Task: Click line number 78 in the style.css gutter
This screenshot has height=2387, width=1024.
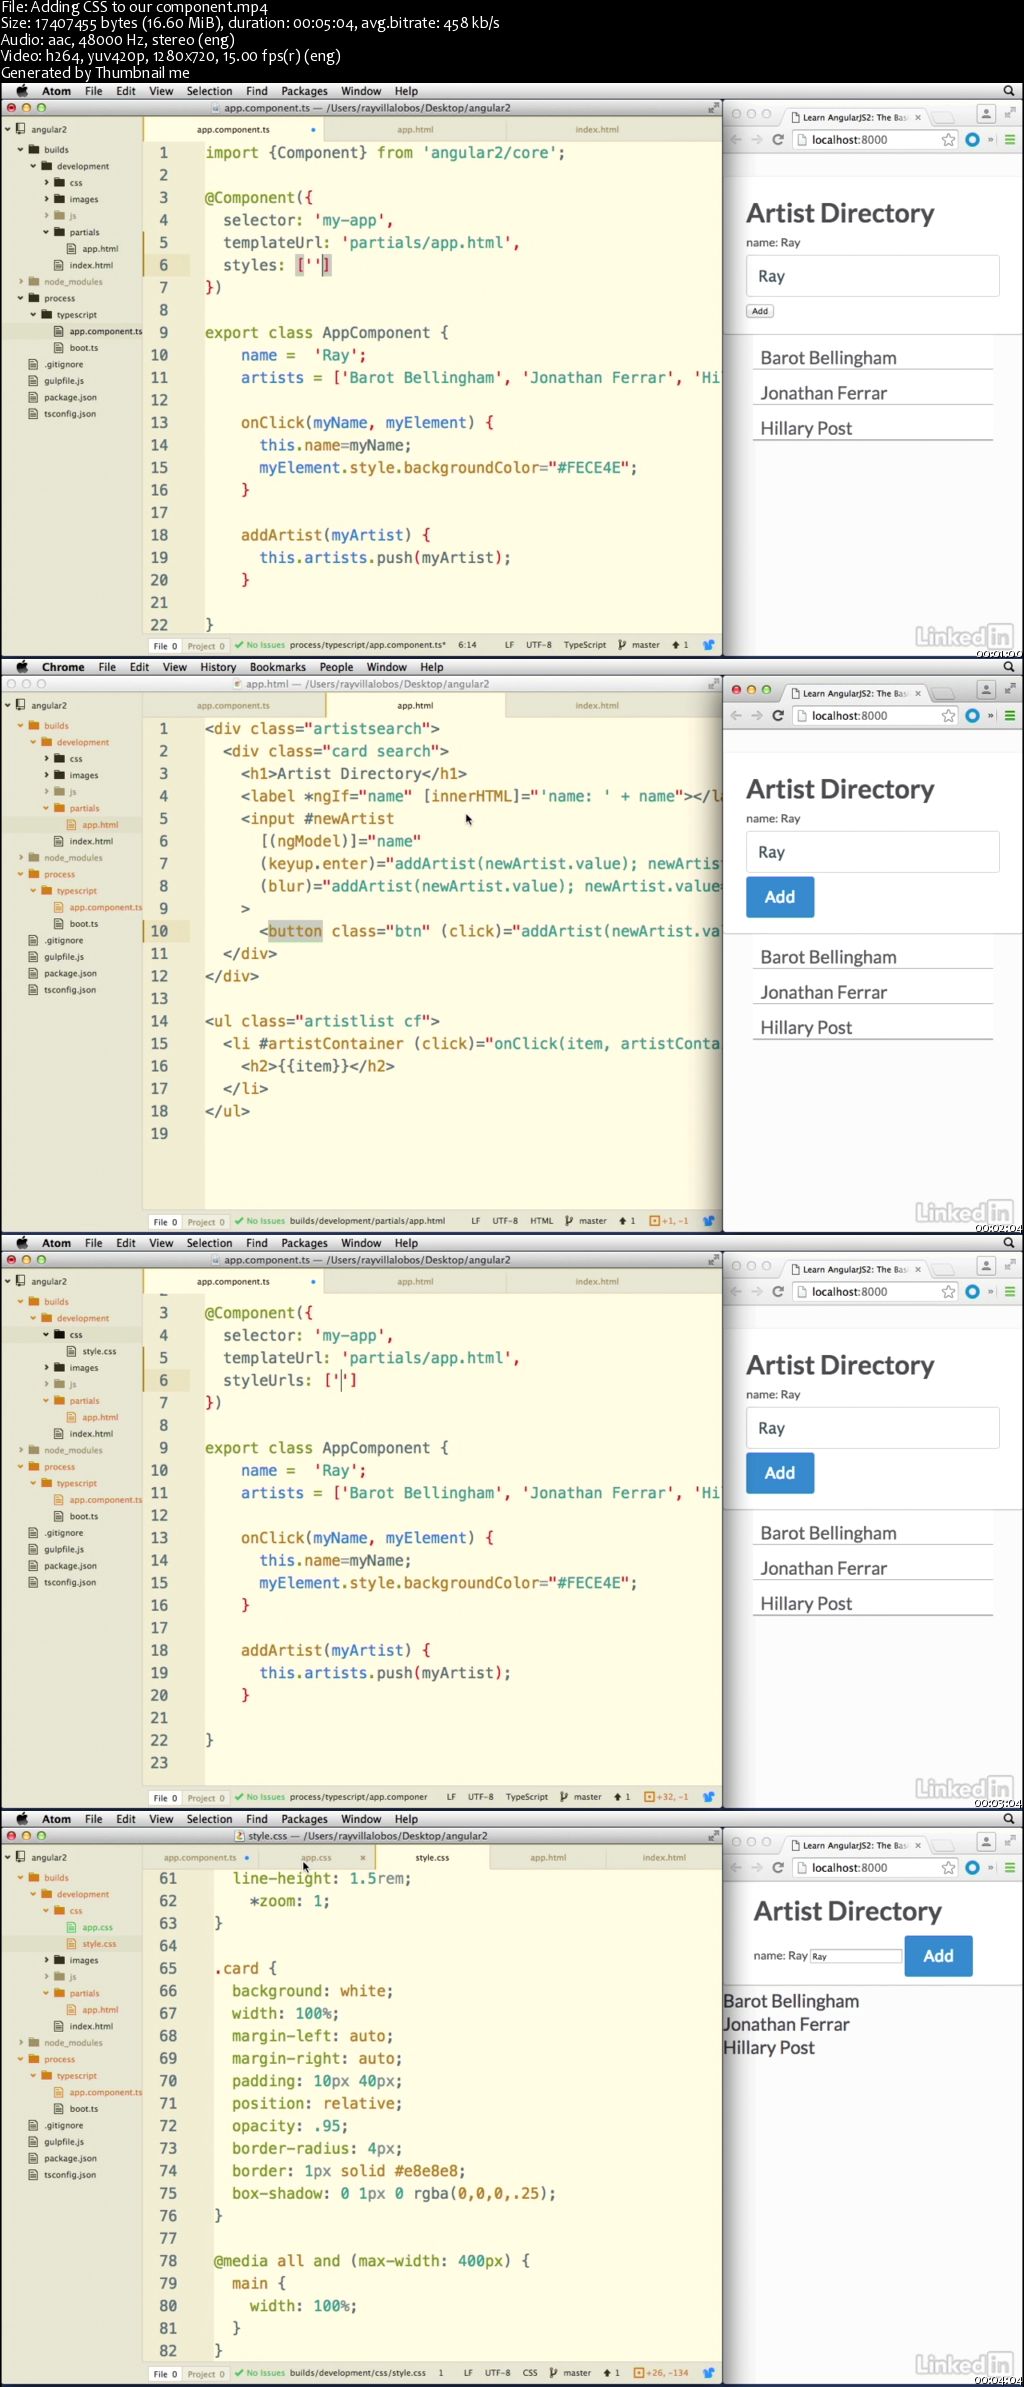Action: (168, 2261)
